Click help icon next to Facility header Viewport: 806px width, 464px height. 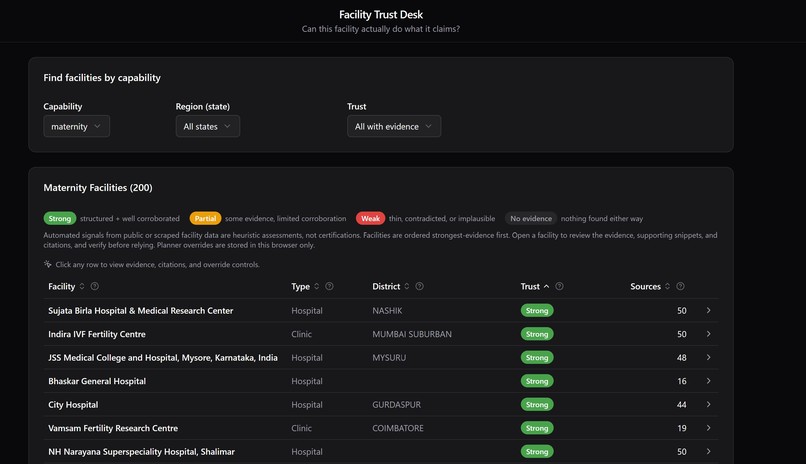95,286
